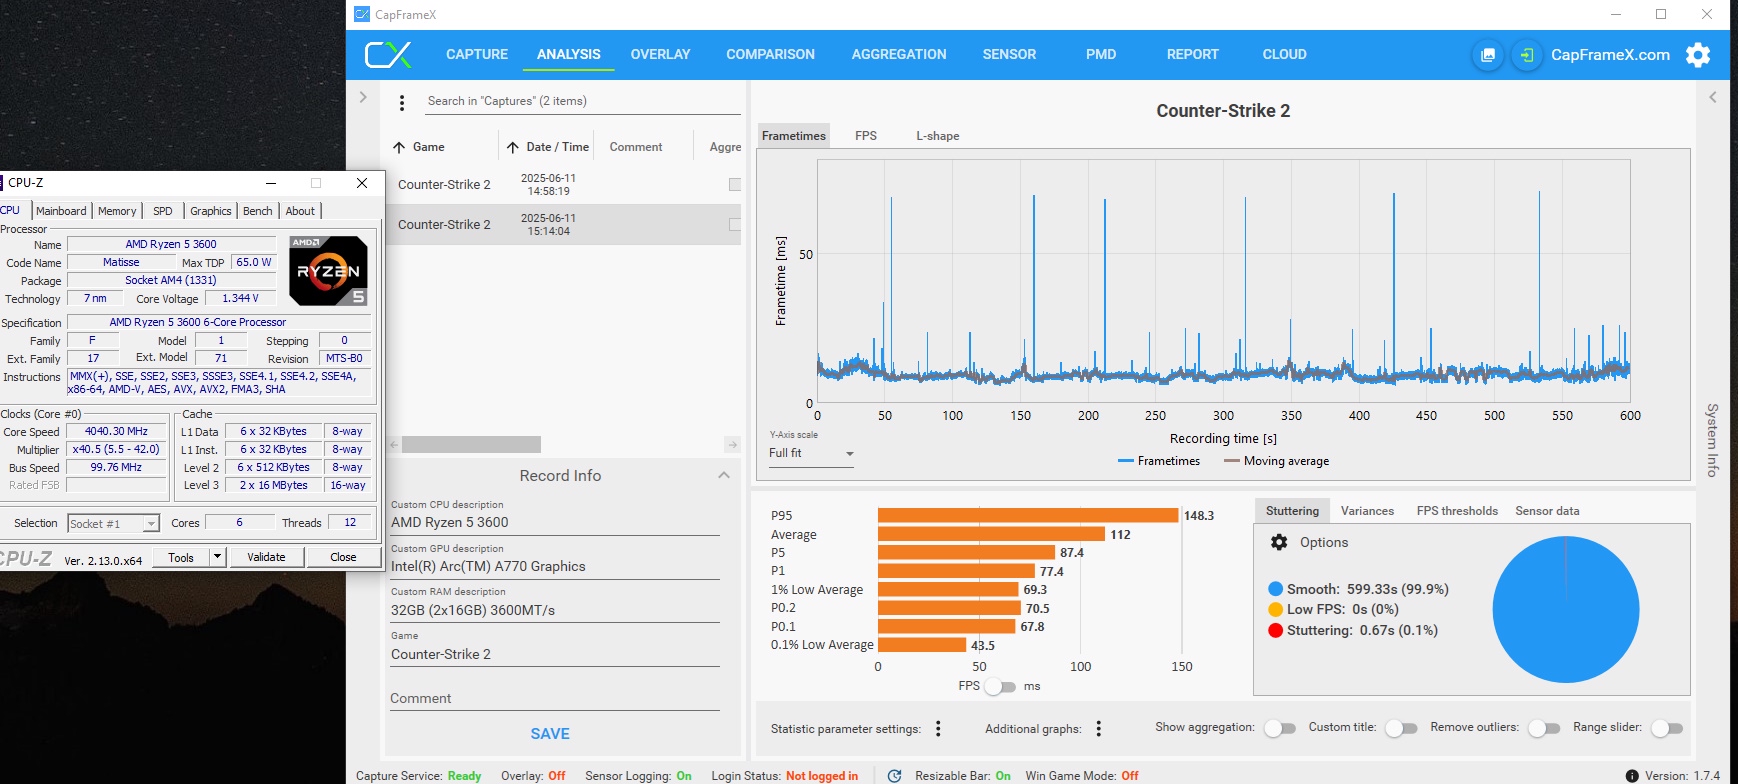Open the SENSOR tab
1738x784 pixels.
(1009, 55)
